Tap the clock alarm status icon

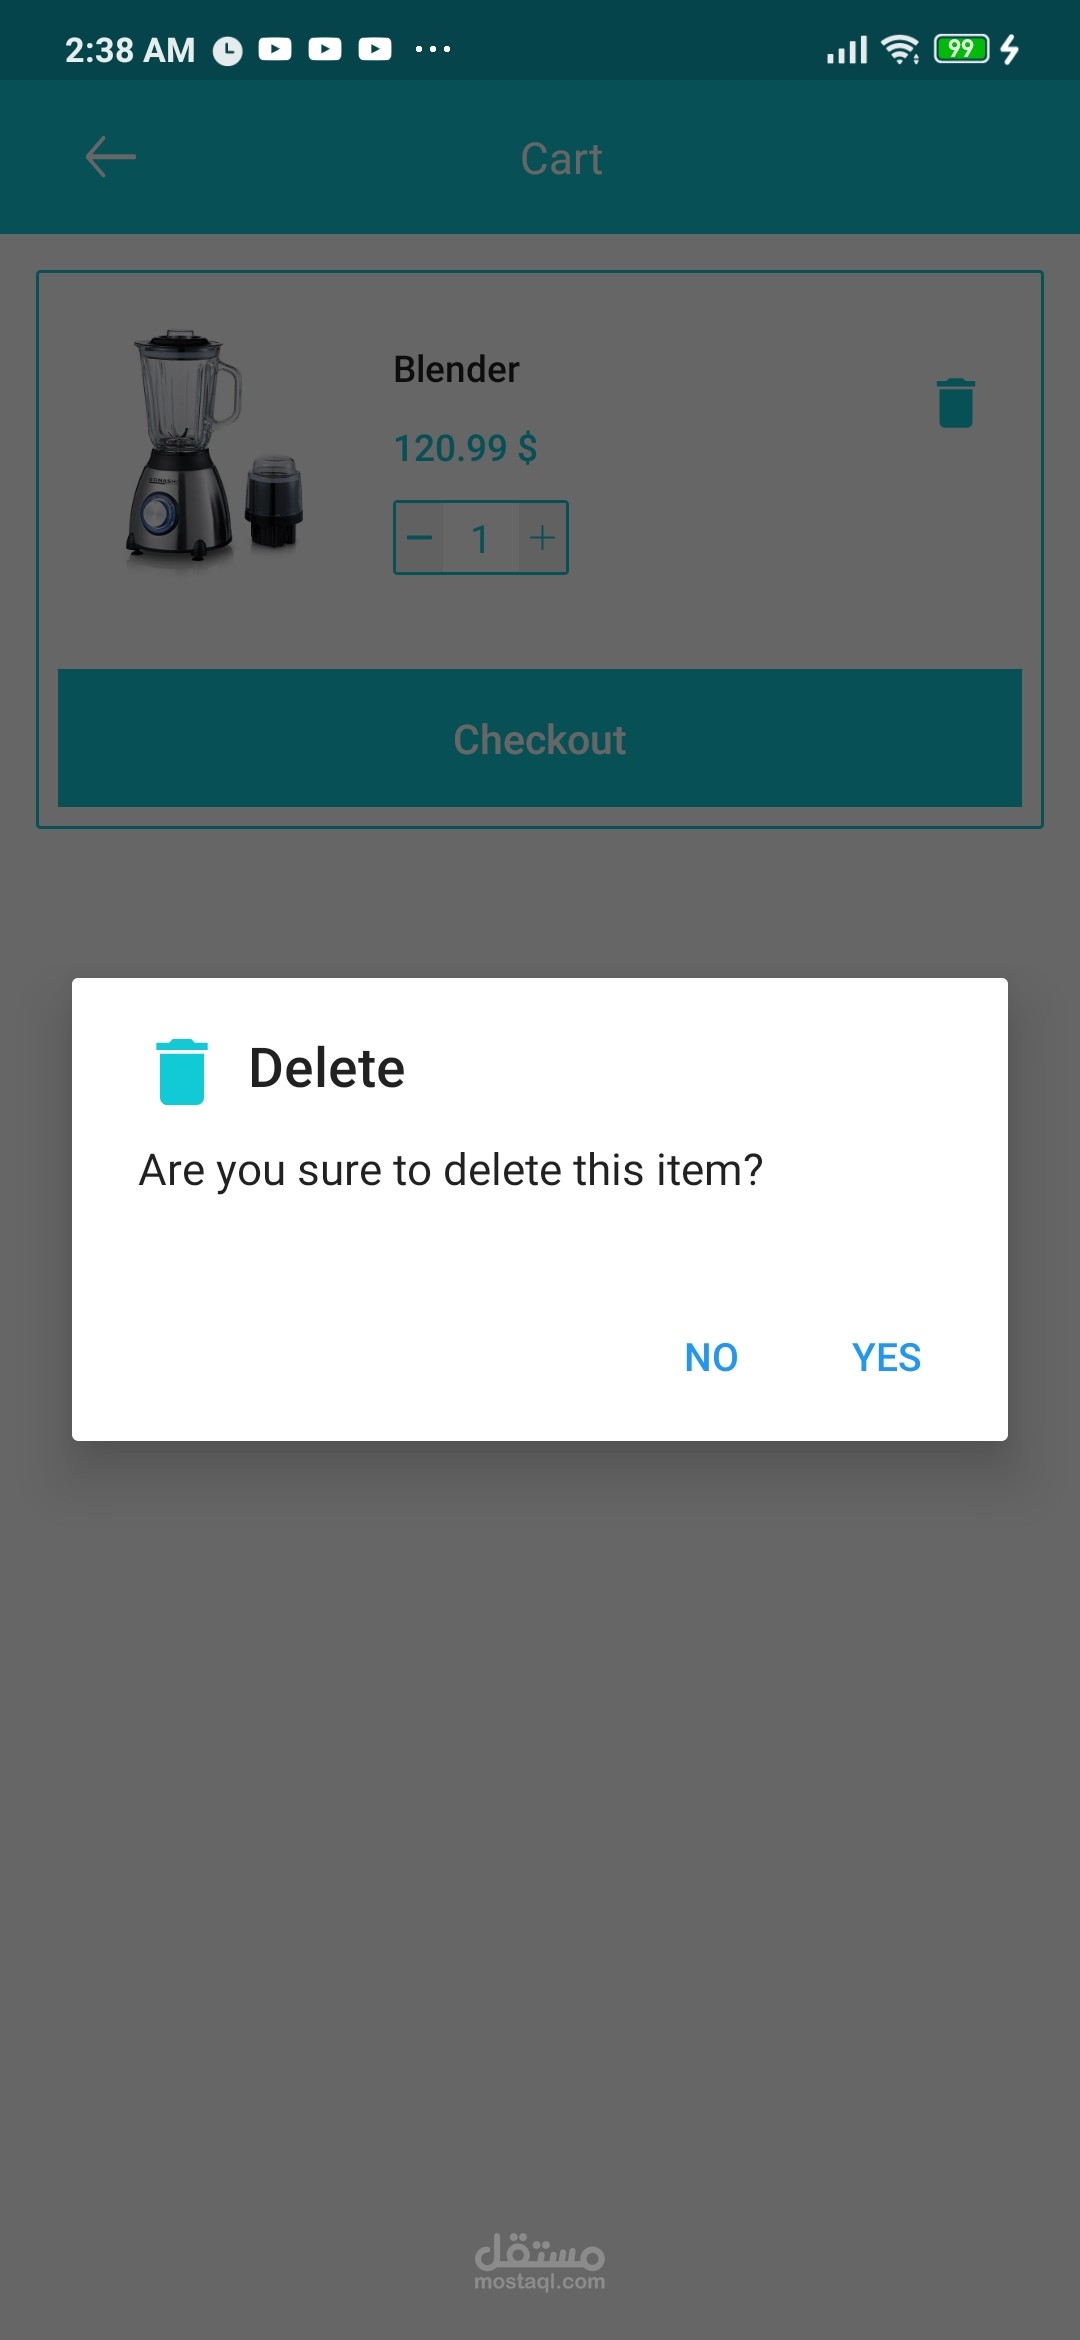click(228, 51)
